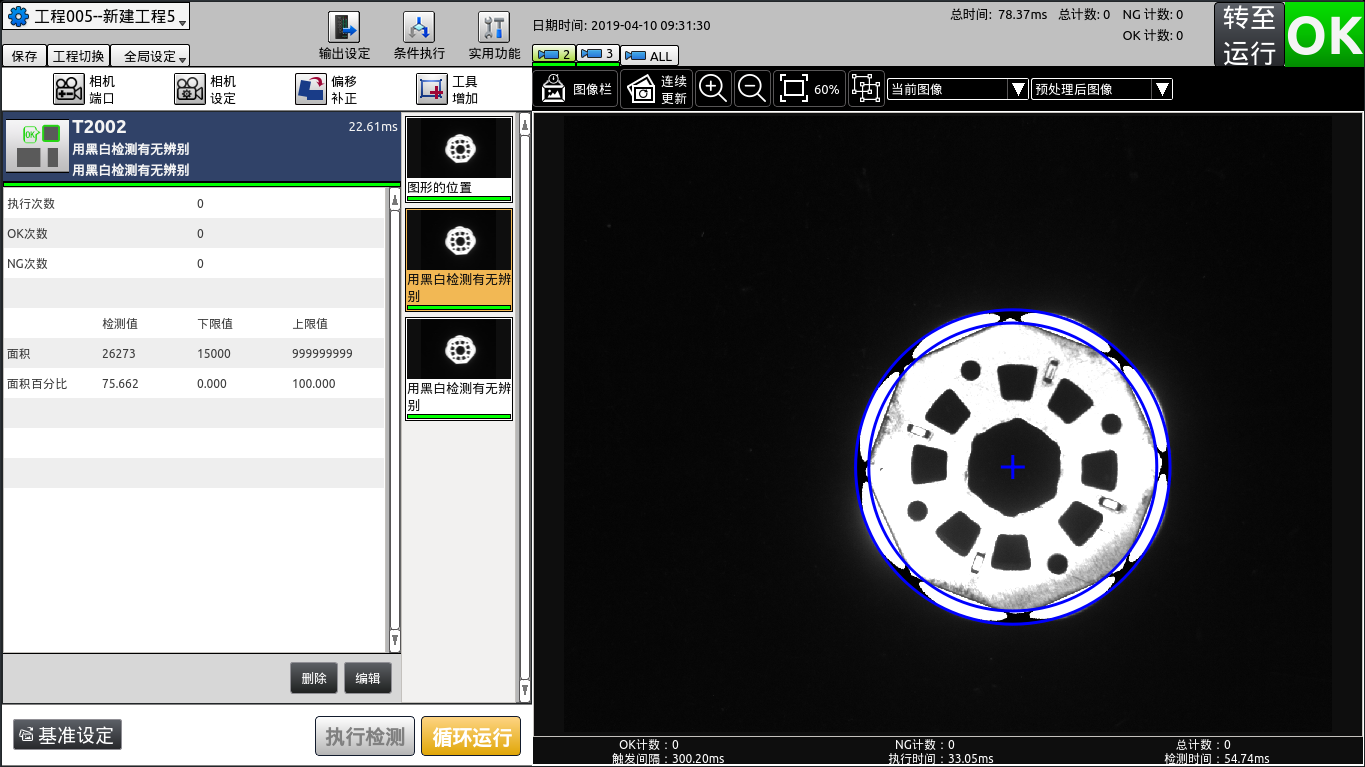This screenshot has width=1365, height=767.
Task: Click the region layout icon next to 60%
Action: (x=866, y=88)
